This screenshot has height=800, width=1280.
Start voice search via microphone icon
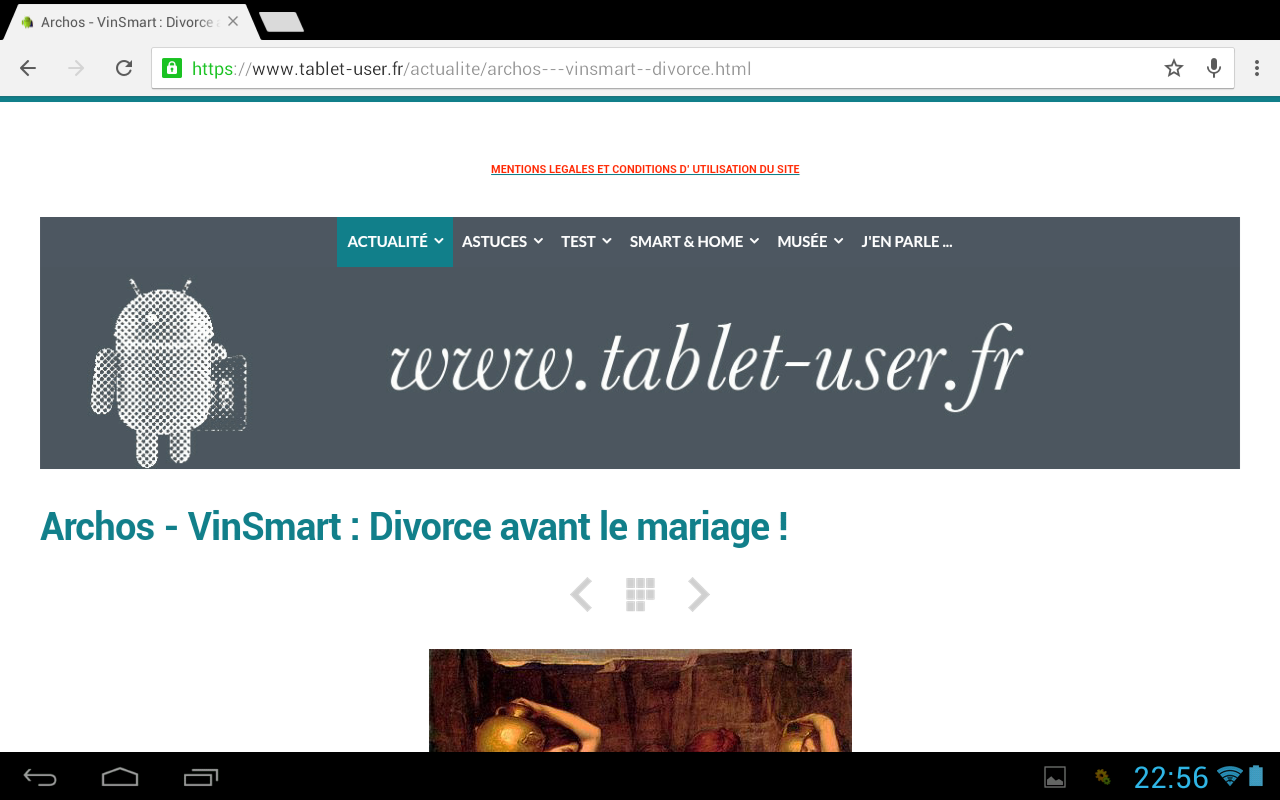1214,68
